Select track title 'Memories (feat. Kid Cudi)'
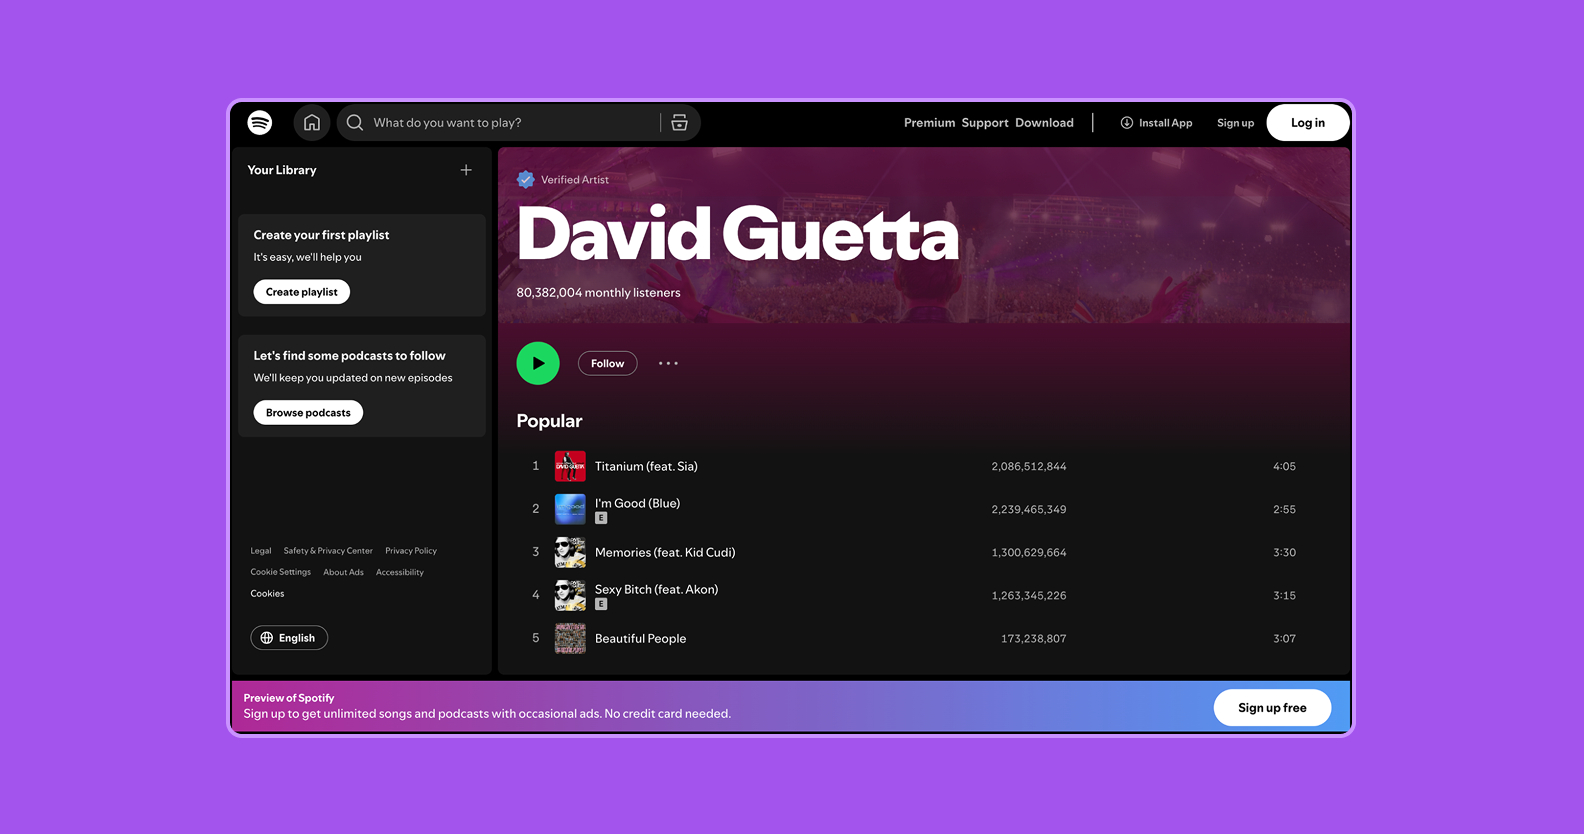The height and width of the screenshot is (834, 1584). click(665, 553)
